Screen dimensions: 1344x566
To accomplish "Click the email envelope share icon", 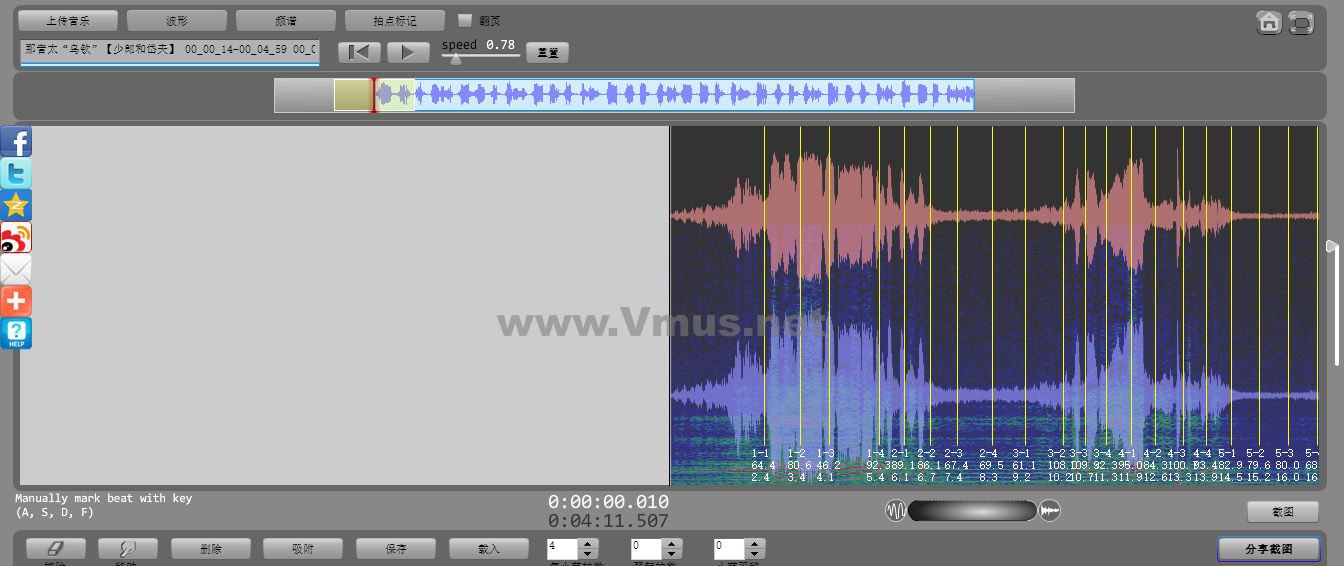I will (x=16, y=269).
